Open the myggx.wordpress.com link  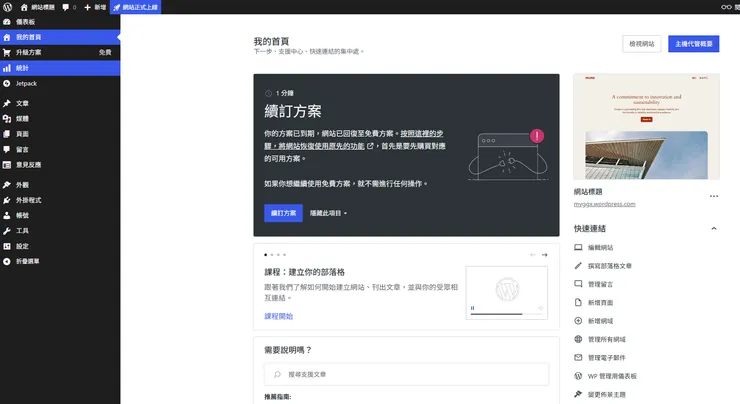tap(604, 204)
